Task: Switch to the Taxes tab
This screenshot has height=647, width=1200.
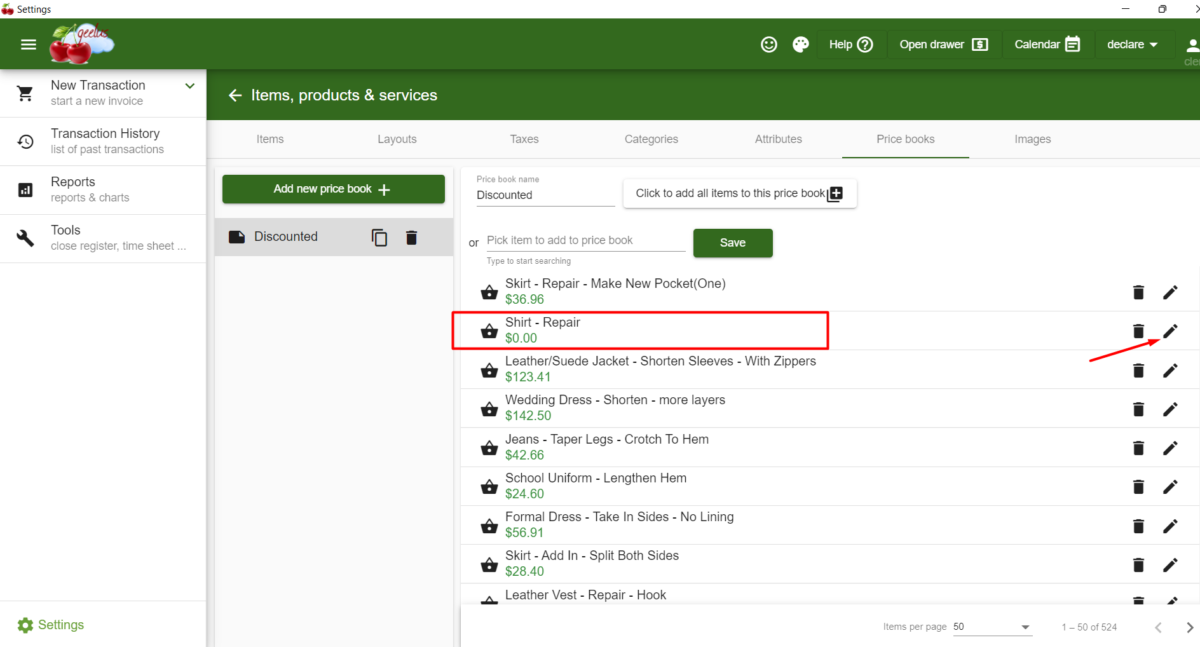Action: tap(524, 139)
